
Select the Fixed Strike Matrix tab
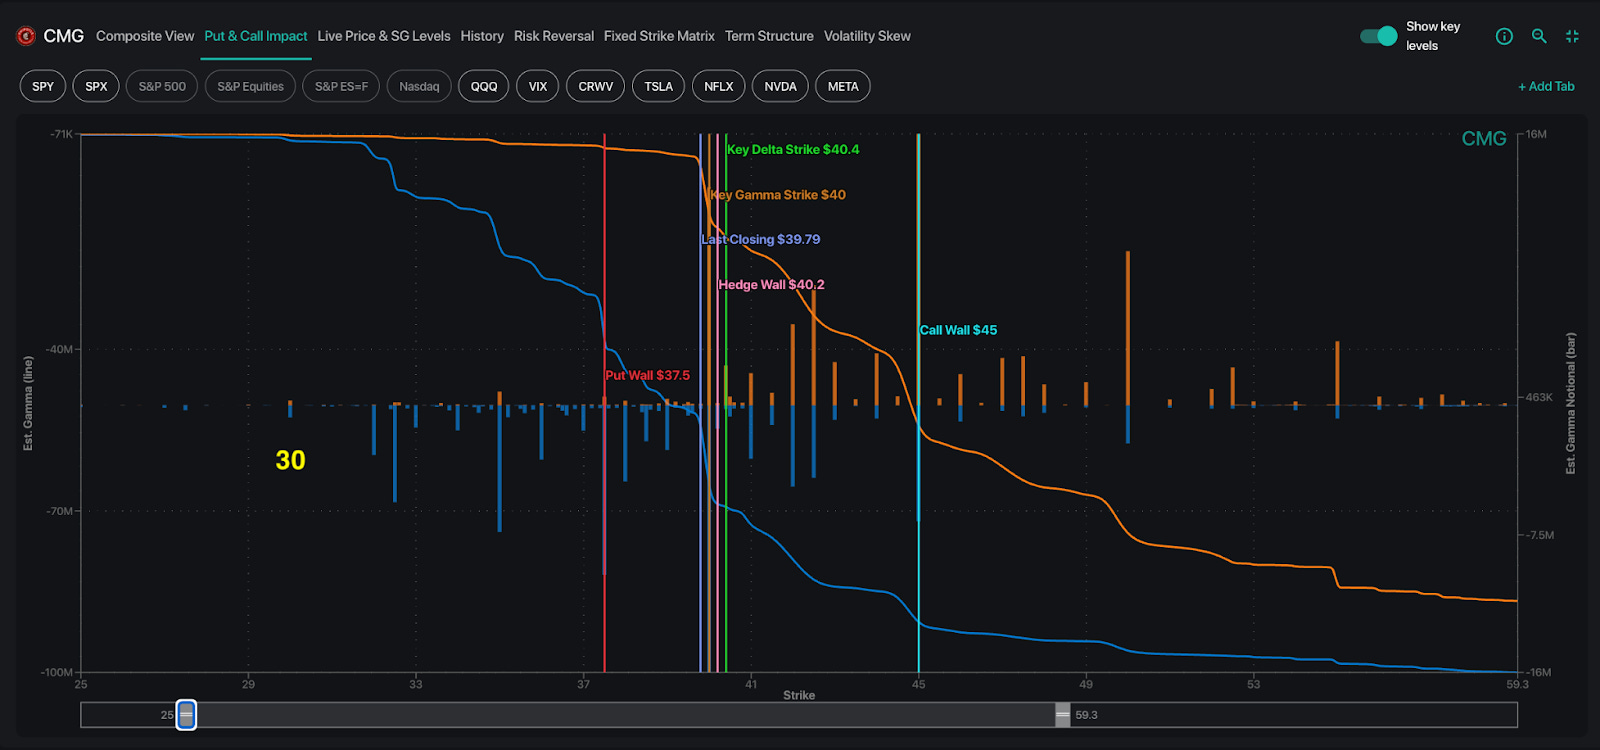coord(659,36)
